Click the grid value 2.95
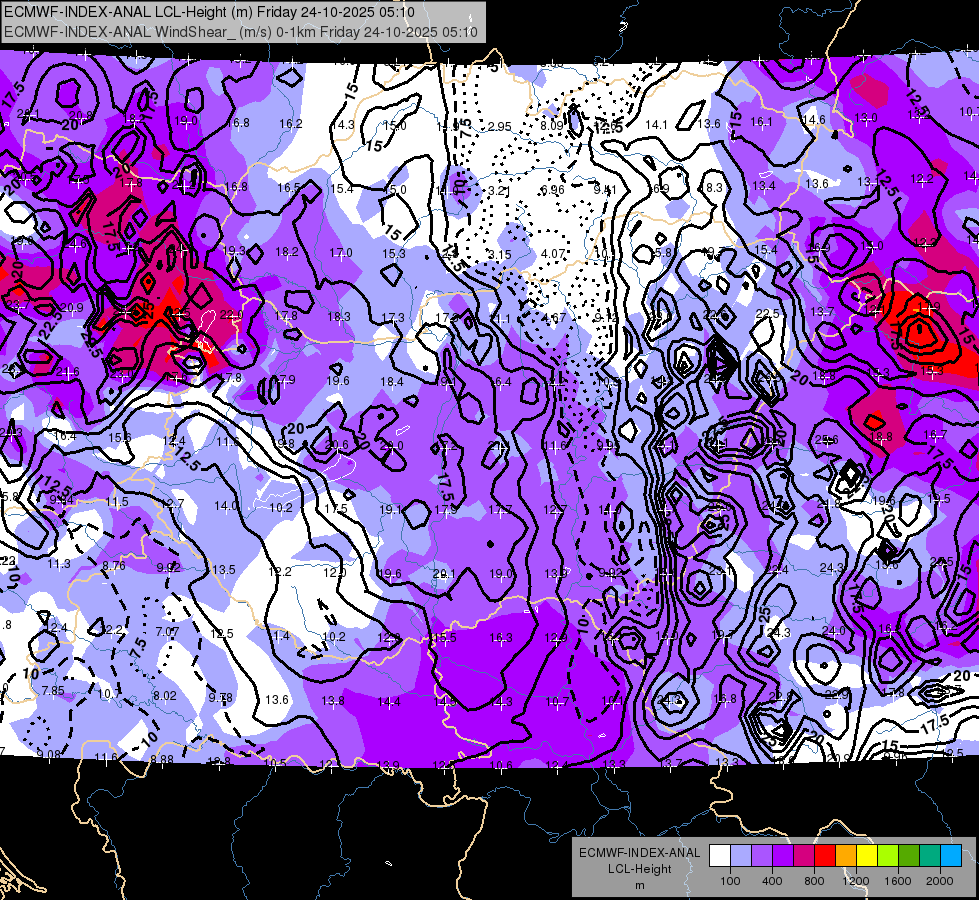979x900 pixels. point(499,126)
